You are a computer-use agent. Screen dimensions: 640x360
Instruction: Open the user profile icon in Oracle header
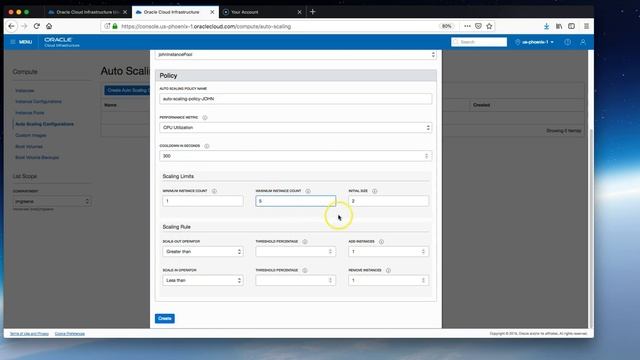(x=583, y=42)
